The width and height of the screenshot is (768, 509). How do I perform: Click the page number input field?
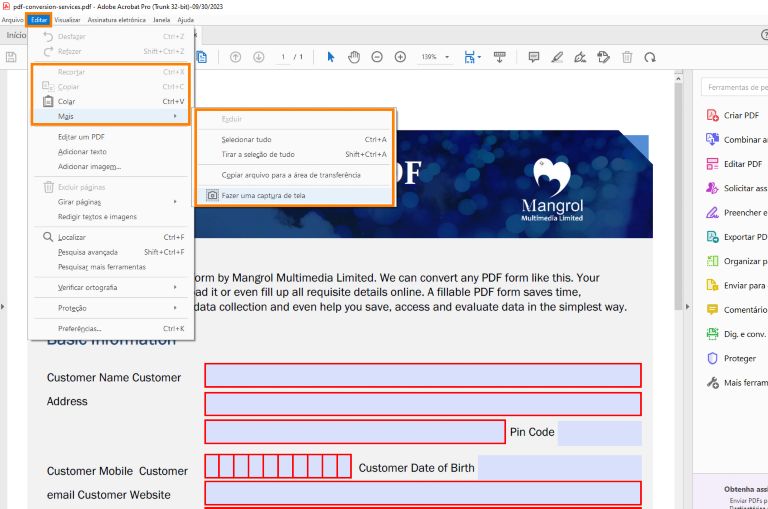click(283, 57)
